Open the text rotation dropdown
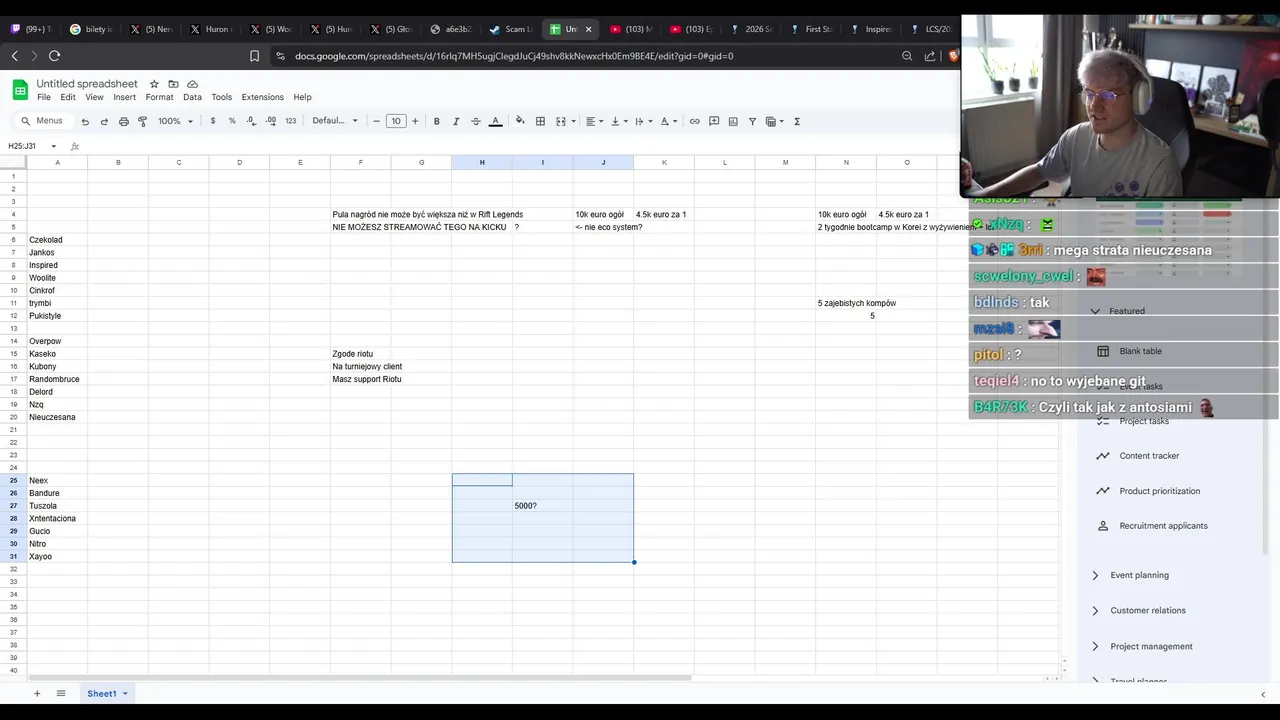1280x720 pixels. (x=667, y=121)
